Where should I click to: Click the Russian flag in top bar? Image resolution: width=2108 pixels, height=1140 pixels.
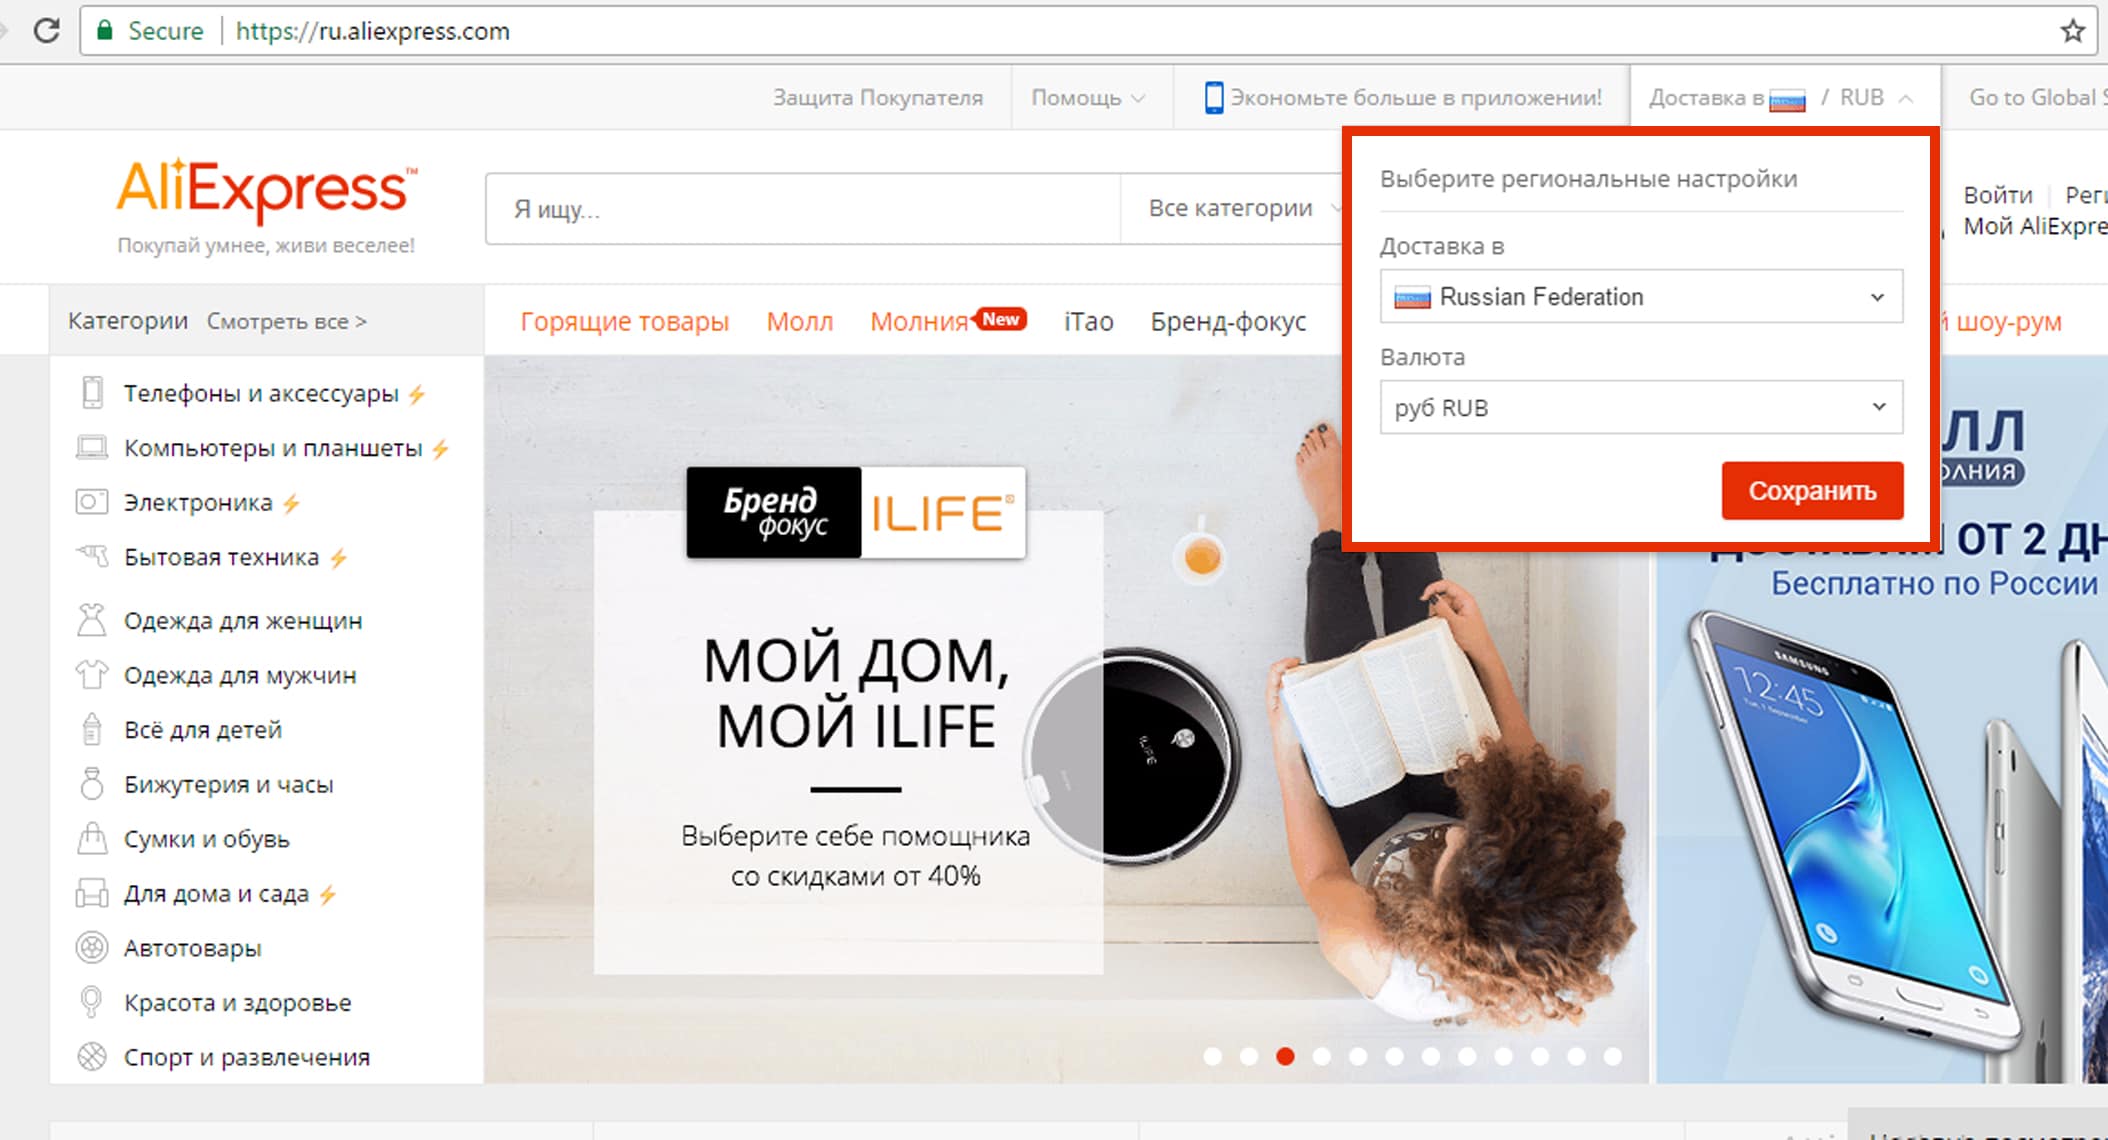(1787, 100)
